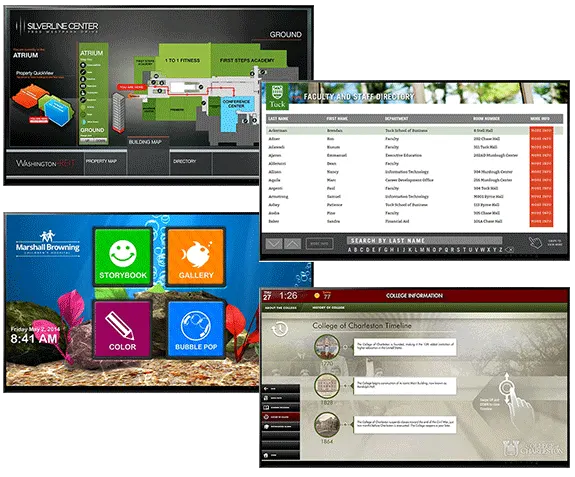
Task: Switch to the About the College tab
Action: 281,308
